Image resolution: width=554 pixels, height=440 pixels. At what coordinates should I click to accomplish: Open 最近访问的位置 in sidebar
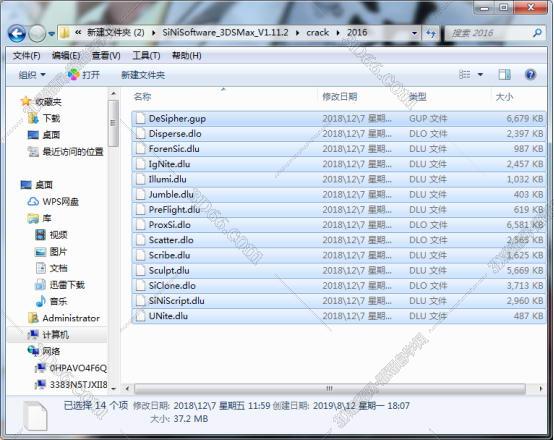(x=66, y=152)
